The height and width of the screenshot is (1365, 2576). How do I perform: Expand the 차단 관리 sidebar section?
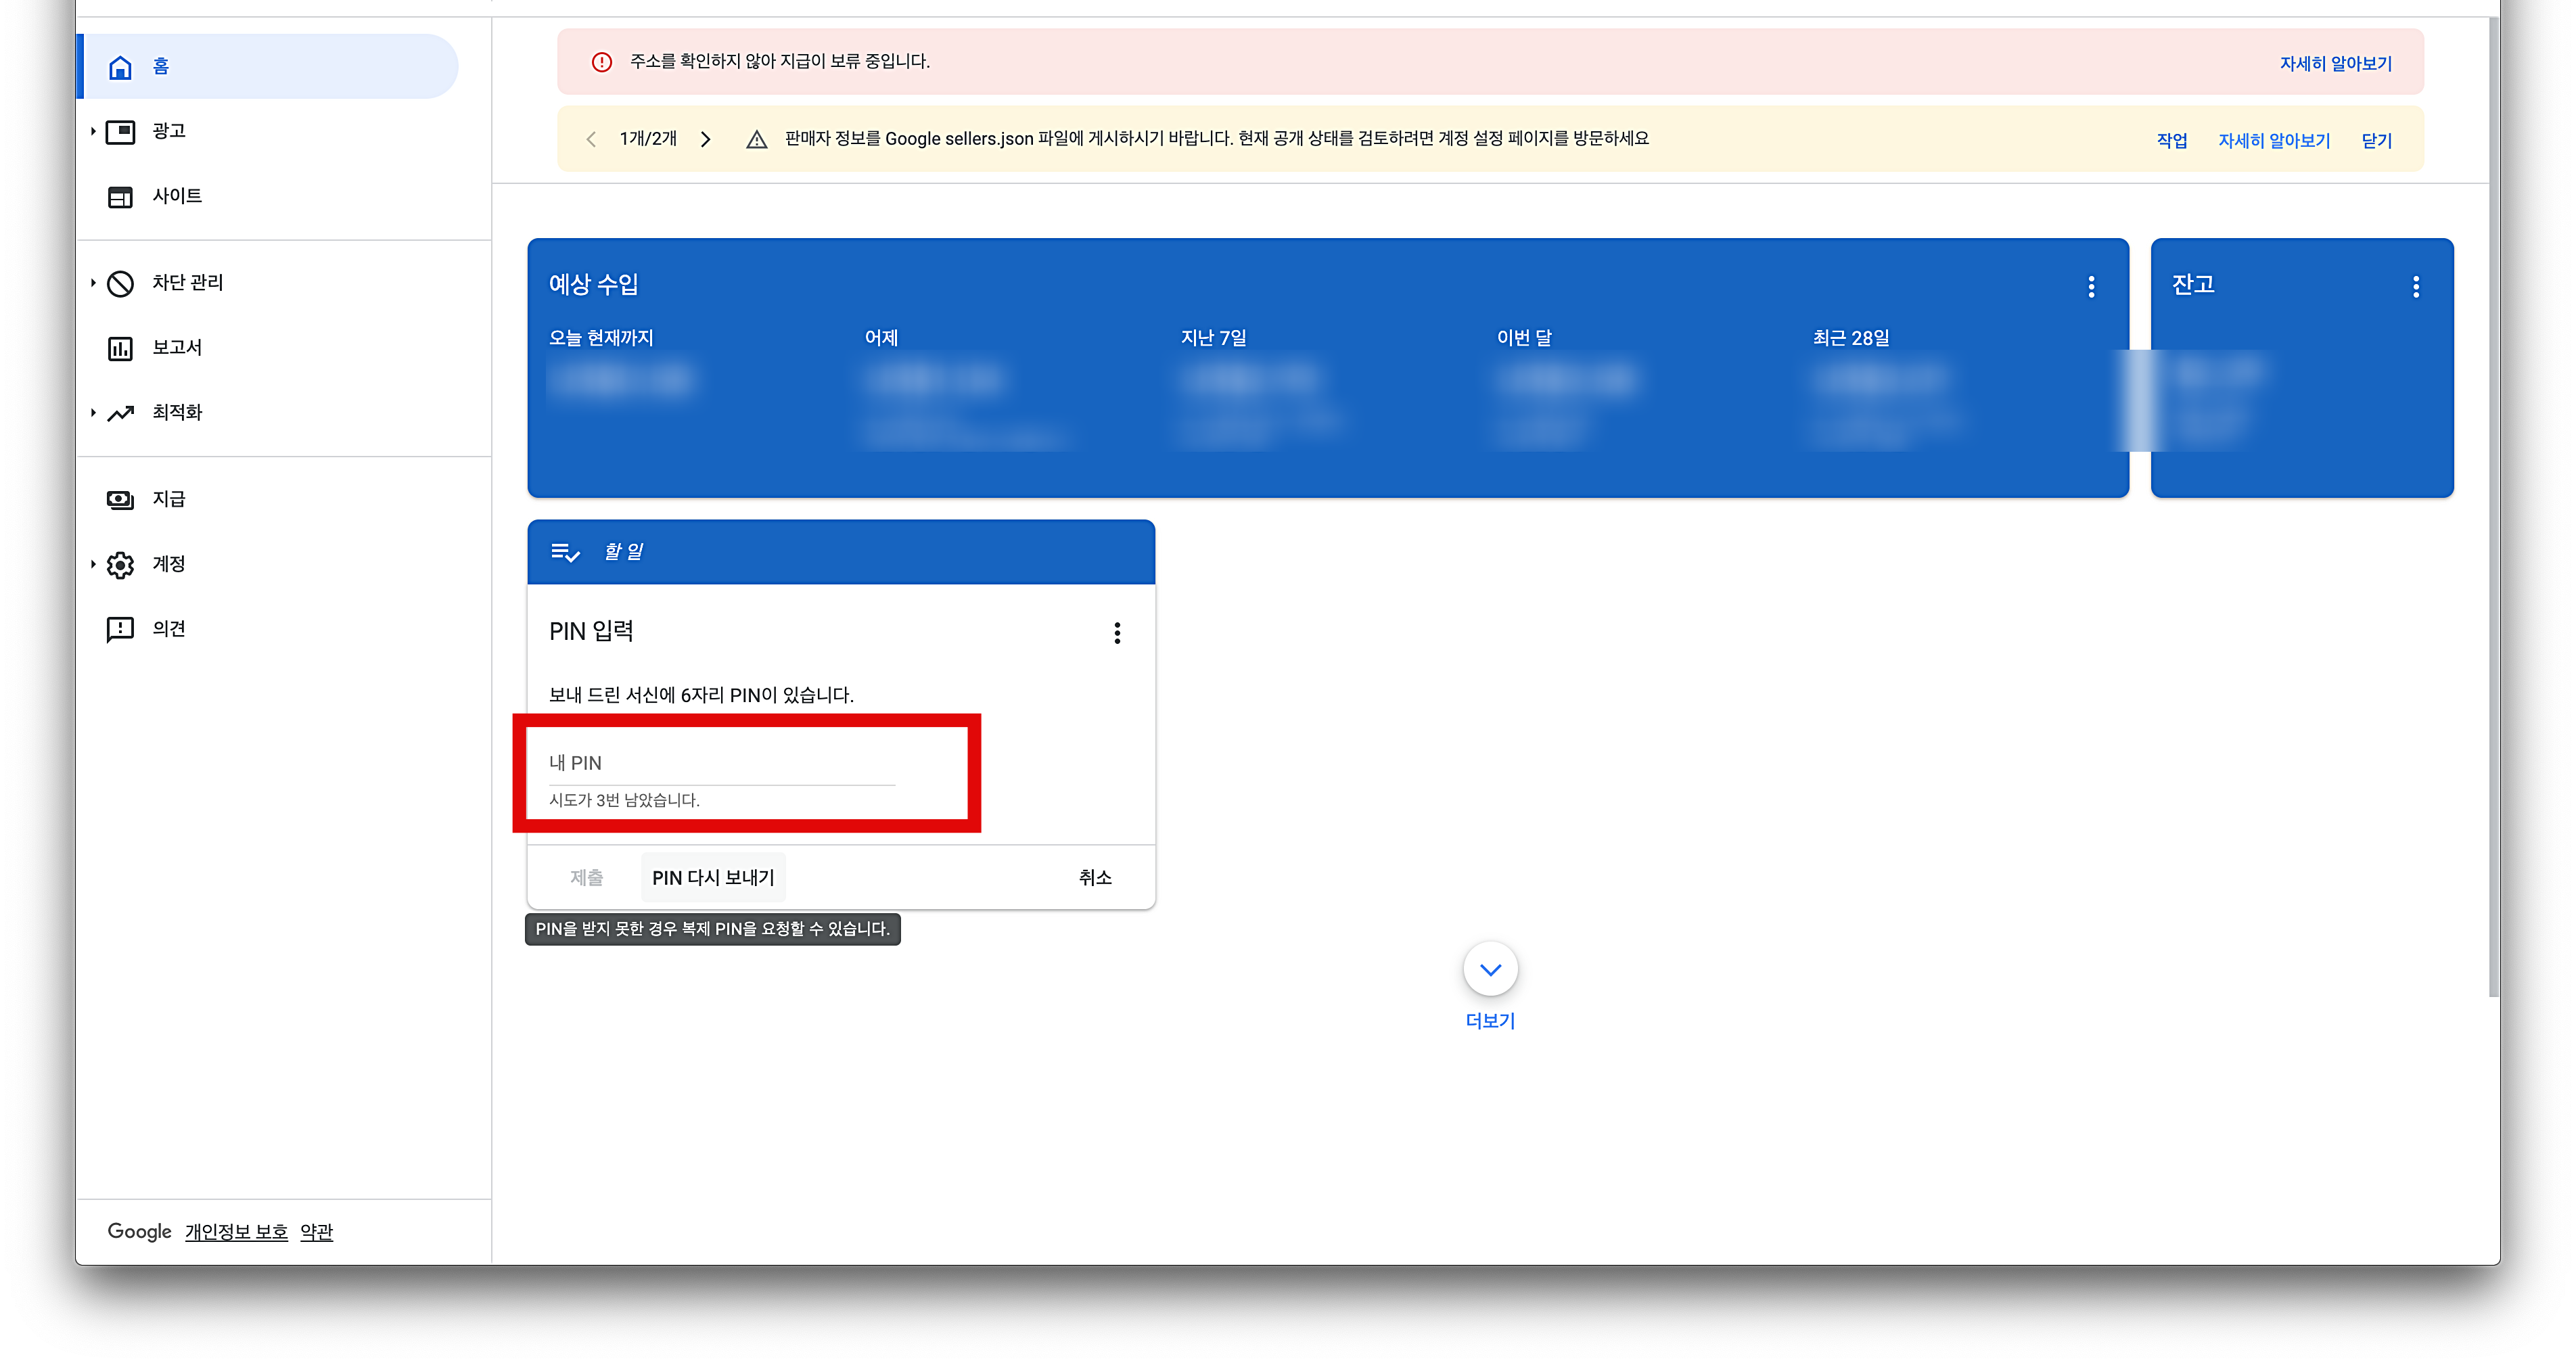[x=93, y=283]
